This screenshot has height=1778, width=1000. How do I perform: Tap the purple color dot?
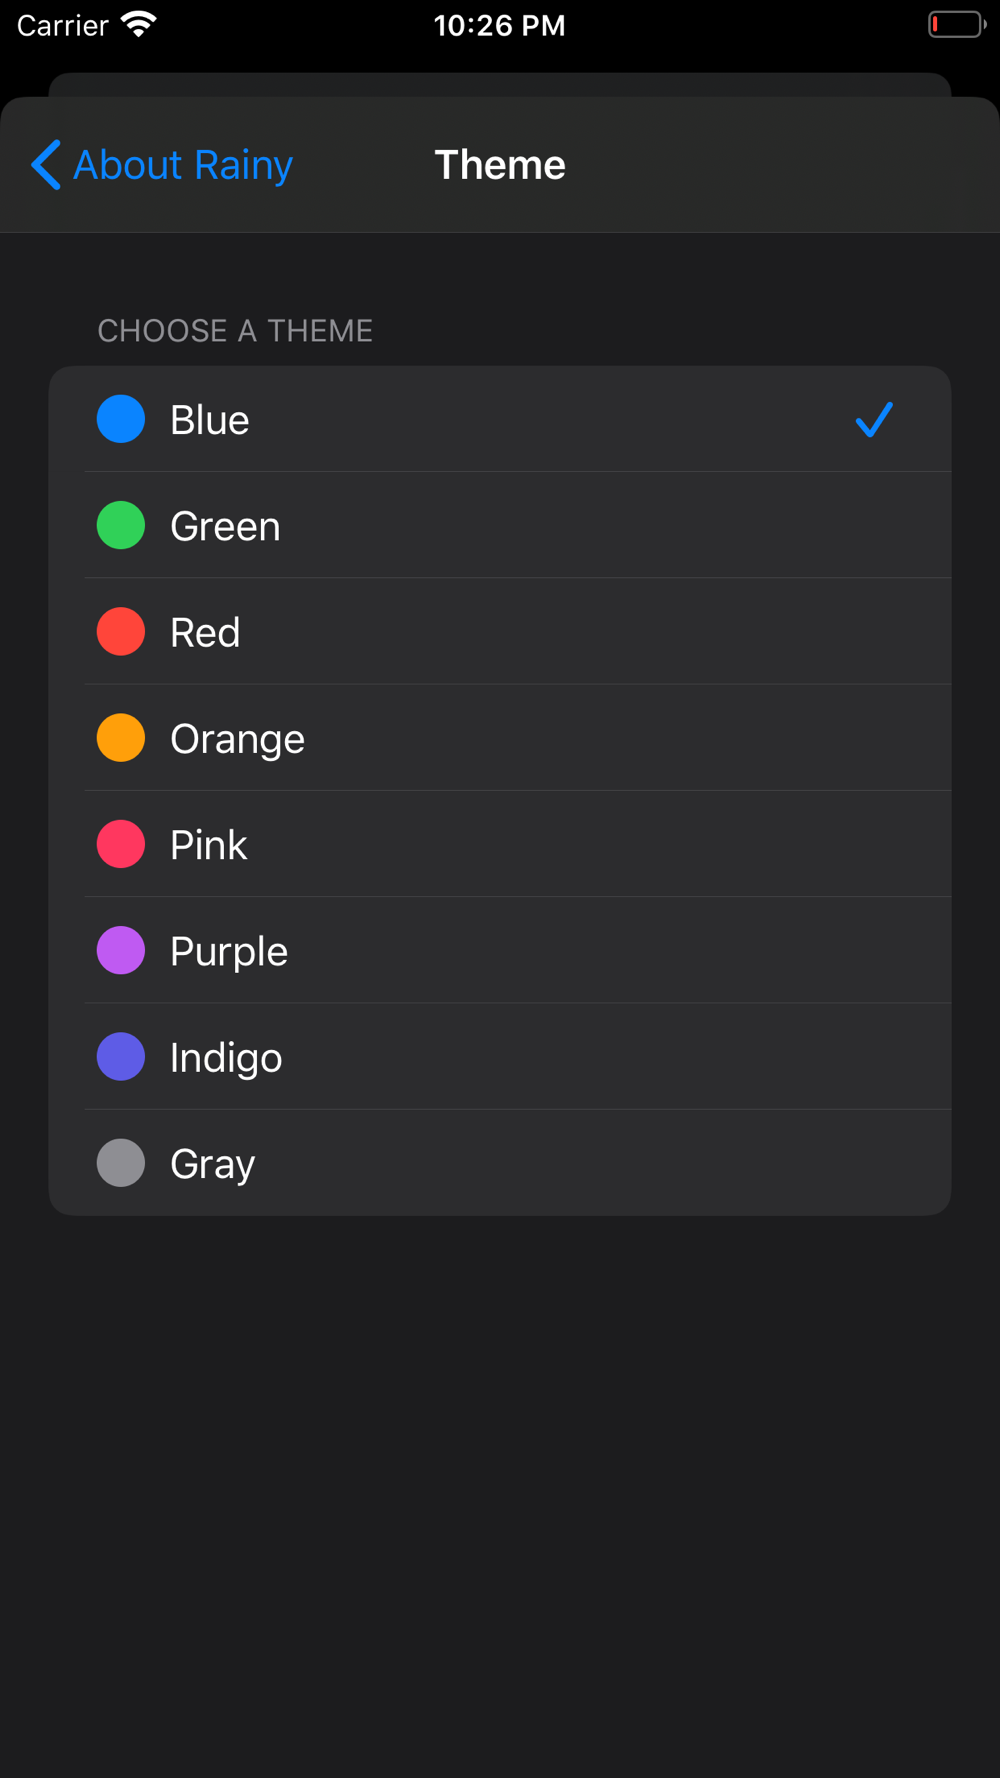click(121, 950)
